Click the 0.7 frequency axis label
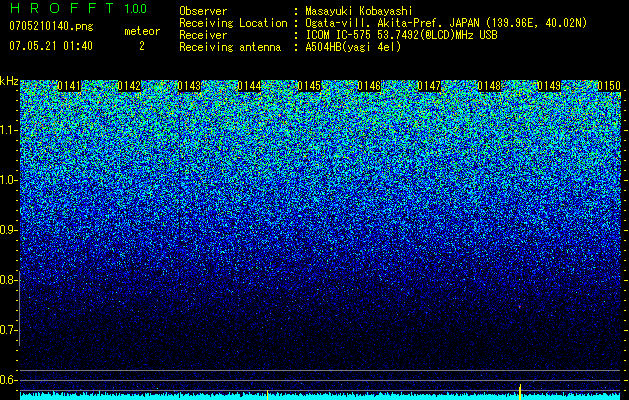The width and height of the screenshot is (629, 400). (7, 330)
